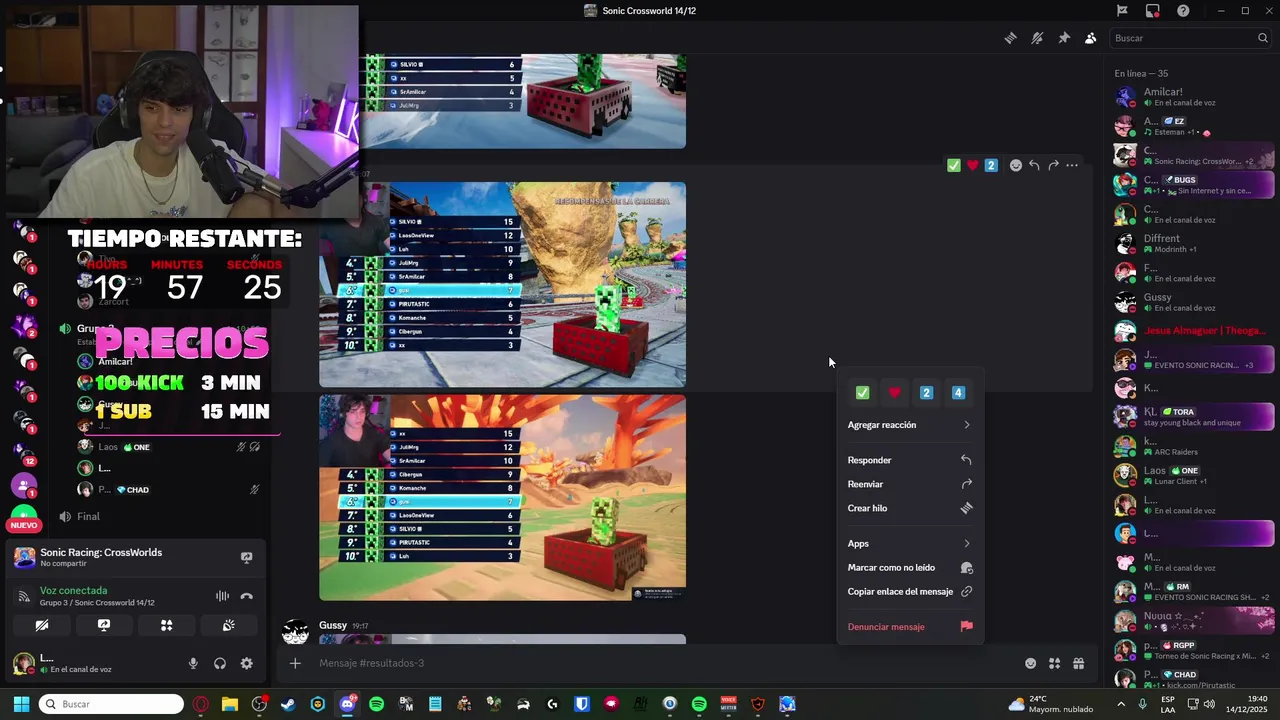Viewport: 1280px width, 720px height.
Task: Click the green checkmark reaction on message toolbar
Action: [x=953, y=165]
